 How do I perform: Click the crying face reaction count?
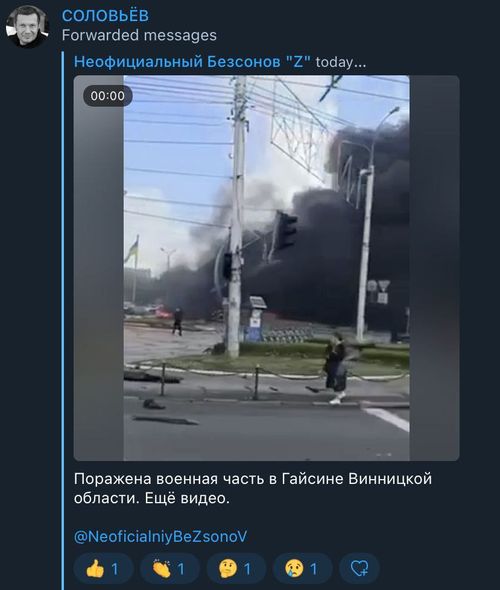[314, 569]
